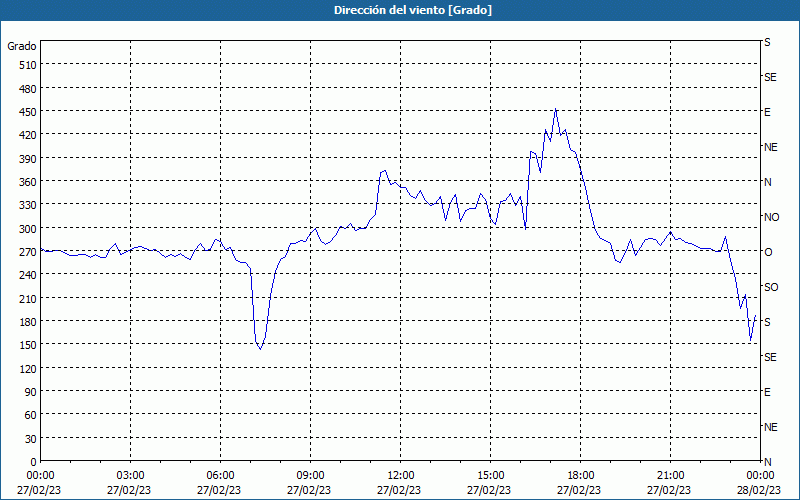
Task: Pick the 390 label on the degree axis
Action: tap(28, 159)
